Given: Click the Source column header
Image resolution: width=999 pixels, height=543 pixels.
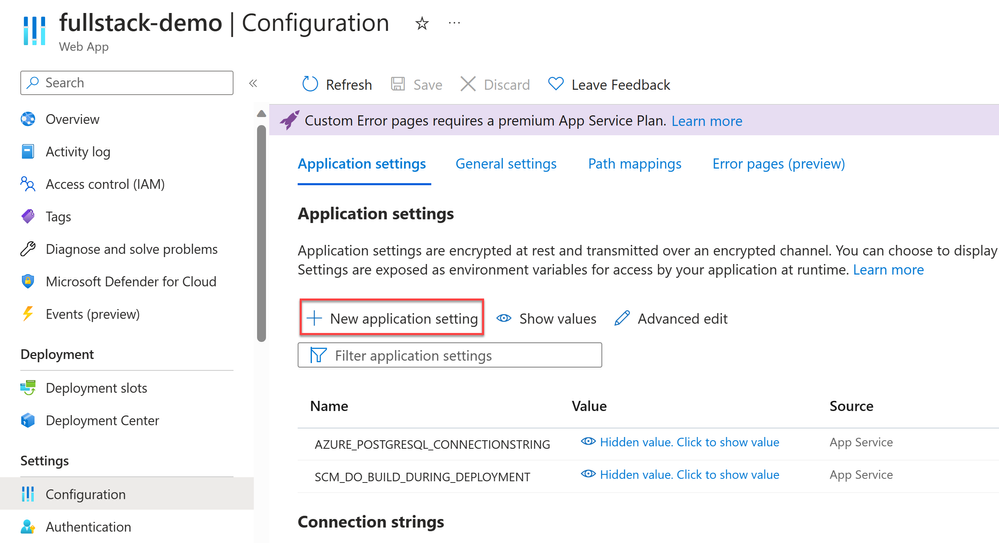Looking at the screenshot, I should click(x=851, y=406).
